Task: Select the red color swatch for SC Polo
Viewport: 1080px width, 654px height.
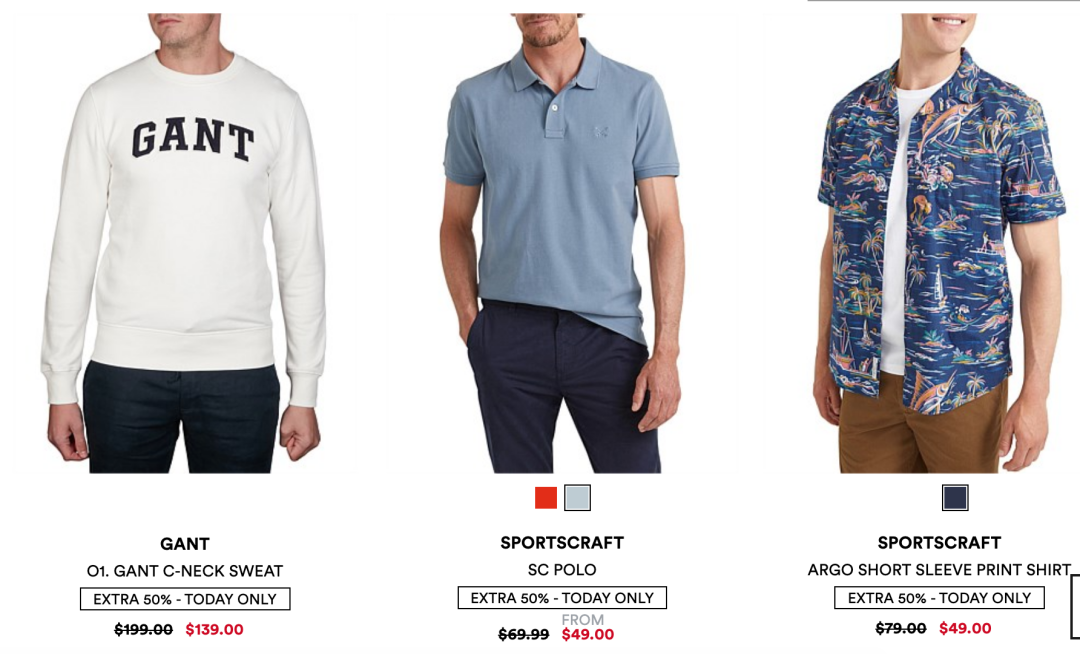Action: point(546,498)
